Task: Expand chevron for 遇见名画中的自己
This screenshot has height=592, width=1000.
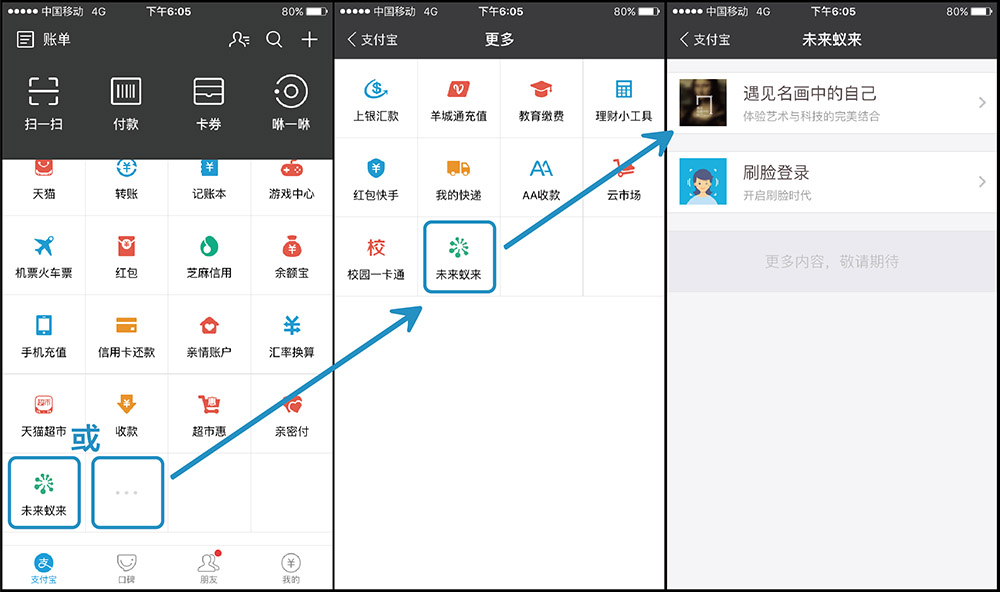Action: coord(982,103)
